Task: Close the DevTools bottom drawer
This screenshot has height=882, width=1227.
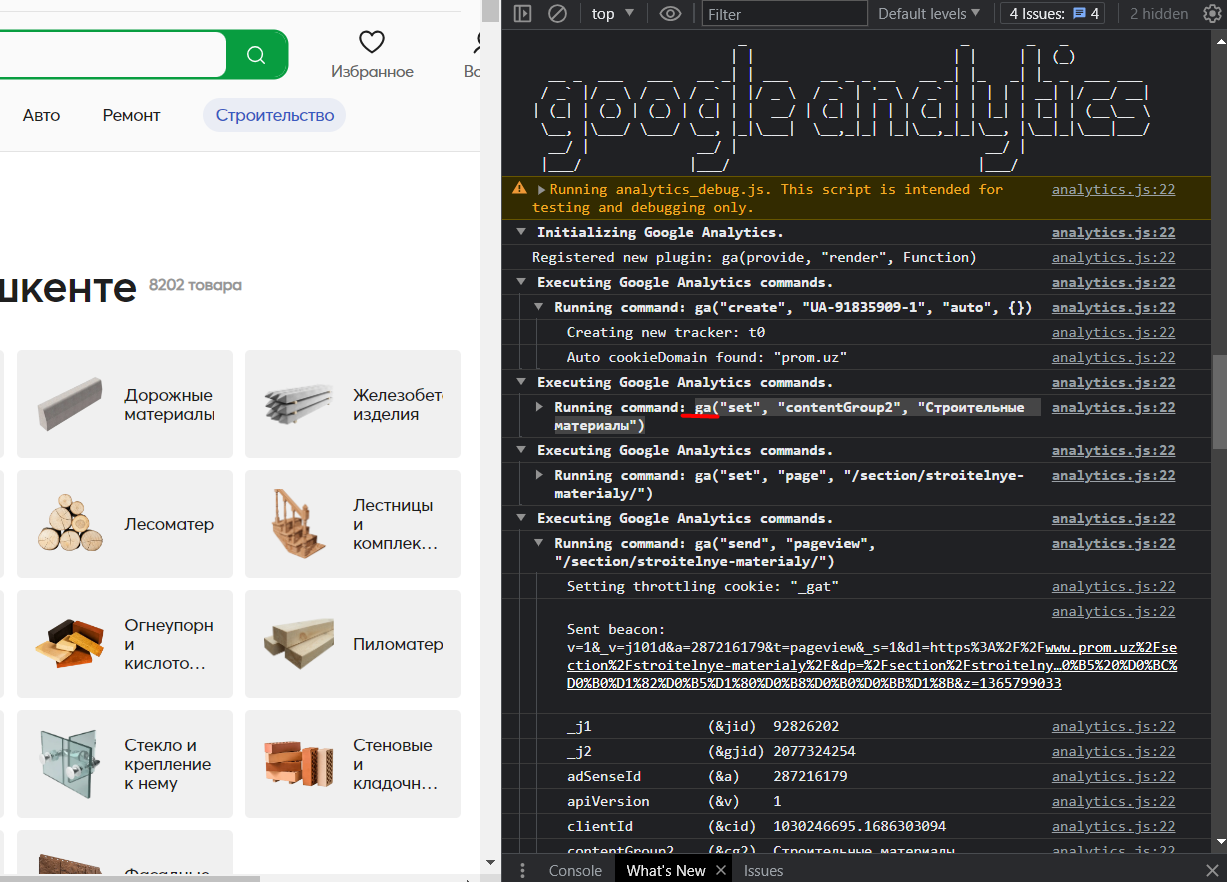Action: (x=1212, y=870)
